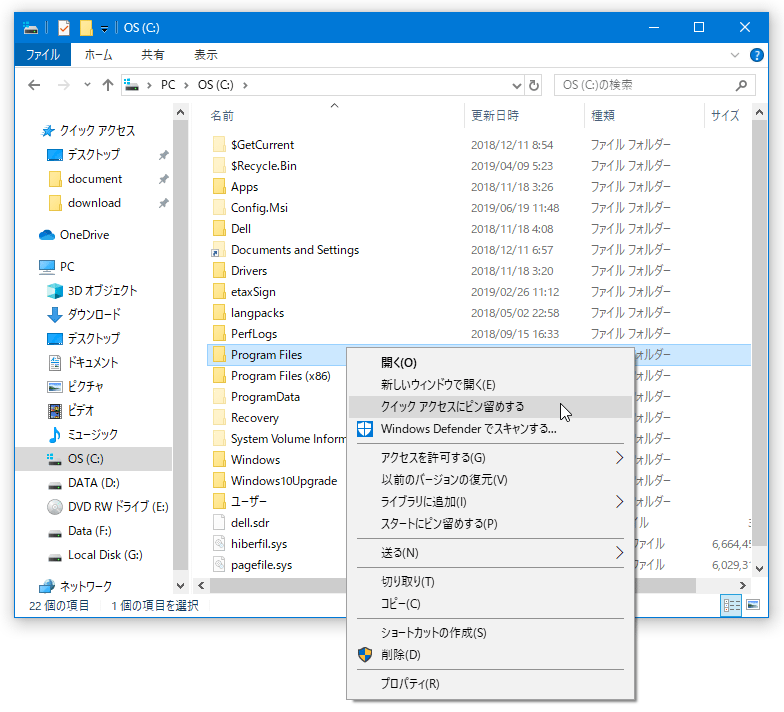This screenshot has height=712, width=784.
Task: Click the ピクチャ icon in sidebar
Action: (54, 387)
